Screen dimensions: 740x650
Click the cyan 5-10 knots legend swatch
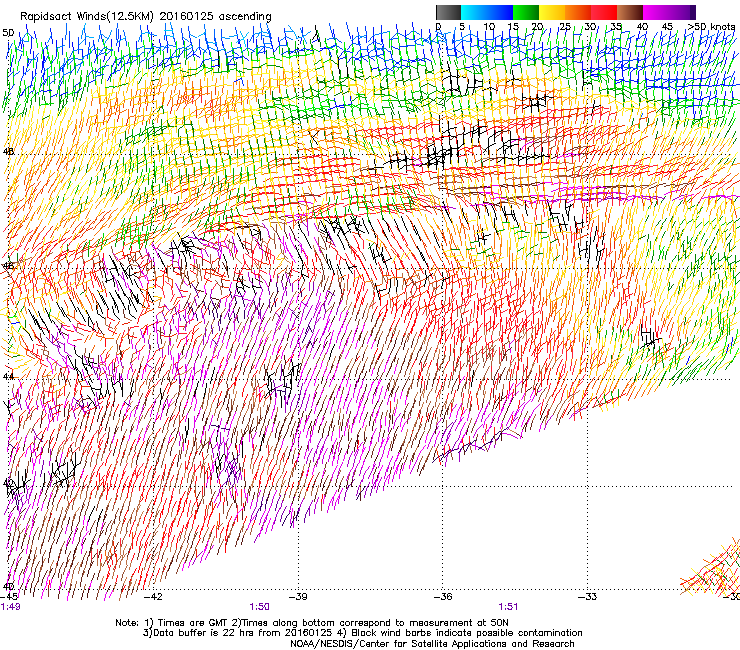(x=474, y=12)
